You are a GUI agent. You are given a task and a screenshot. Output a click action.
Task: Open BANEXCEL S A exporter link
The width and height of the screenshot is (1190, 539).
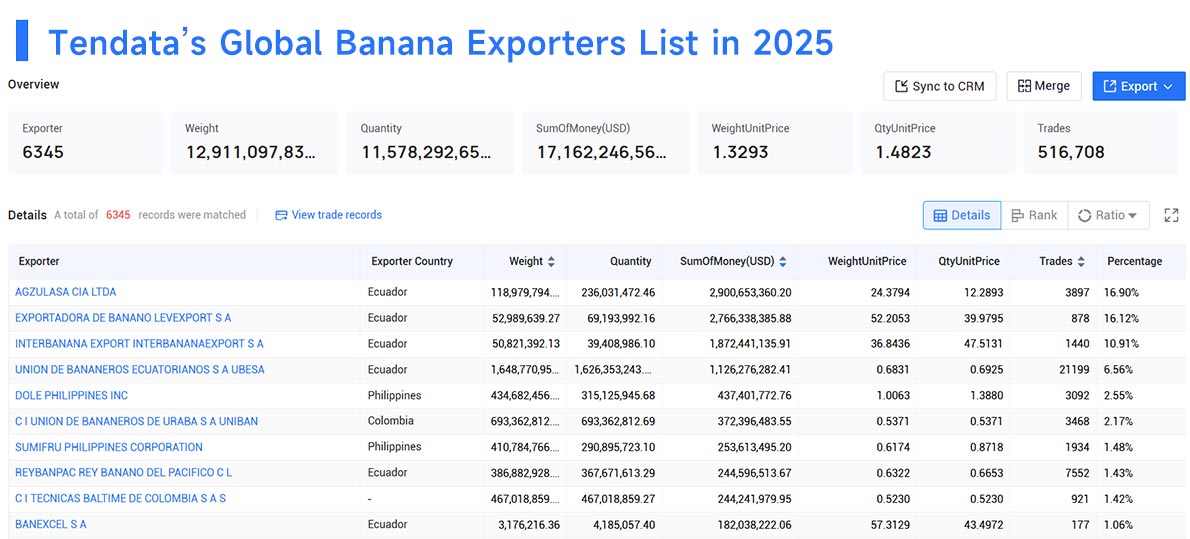[51, 525]
